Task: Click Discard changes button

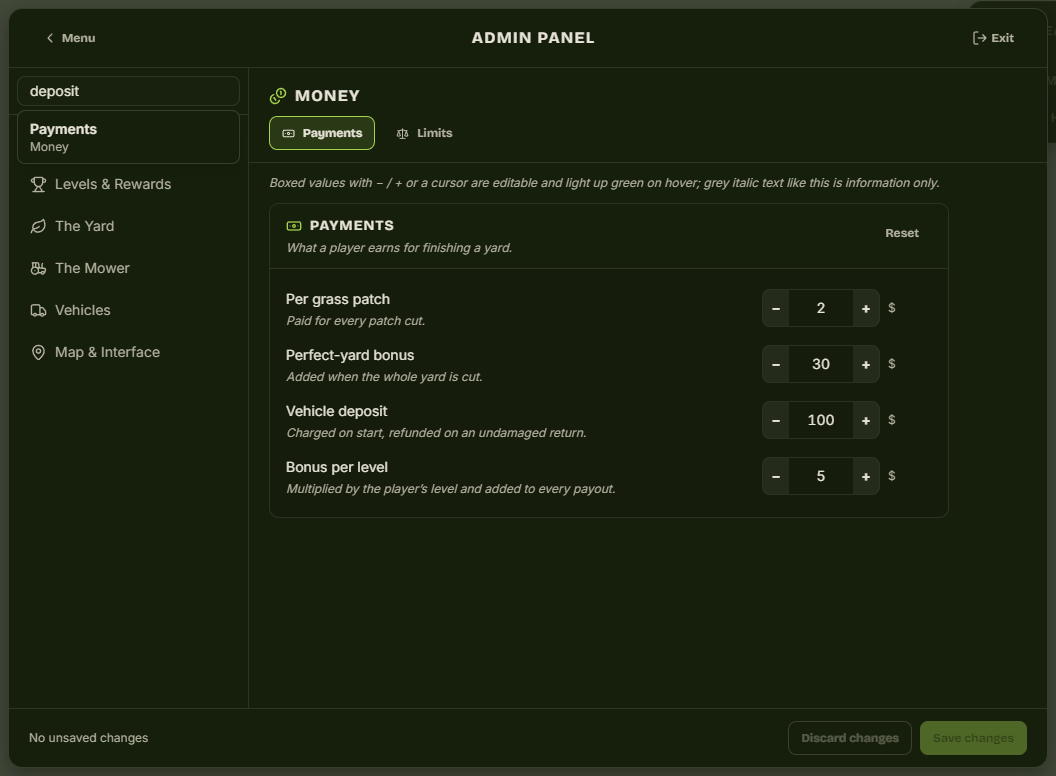Action: pos(849,738)
